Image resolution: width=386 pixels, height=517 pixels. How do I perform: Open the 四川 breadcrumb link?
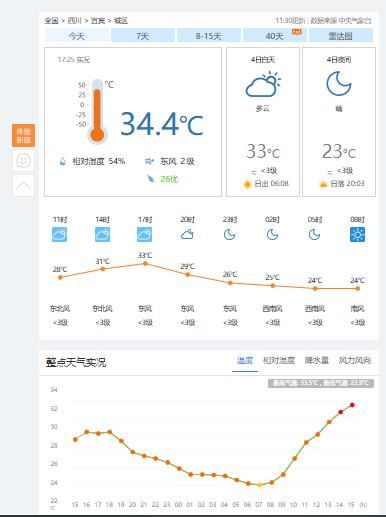[x=74, y=21]
